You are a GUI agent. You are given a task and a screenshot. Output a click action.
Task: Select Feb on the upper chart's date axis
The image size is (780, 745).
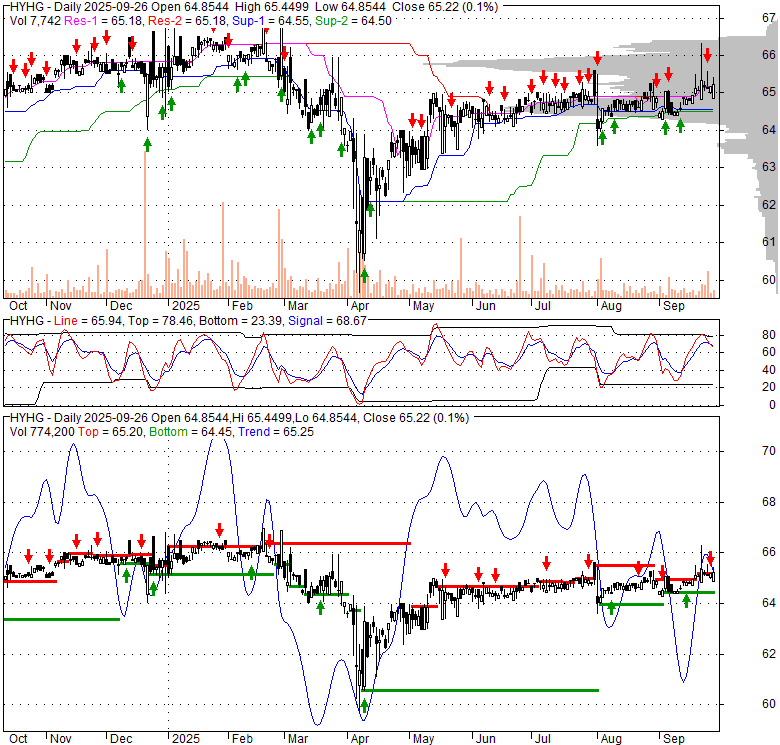pyautogui.click(x=242, y=306)
